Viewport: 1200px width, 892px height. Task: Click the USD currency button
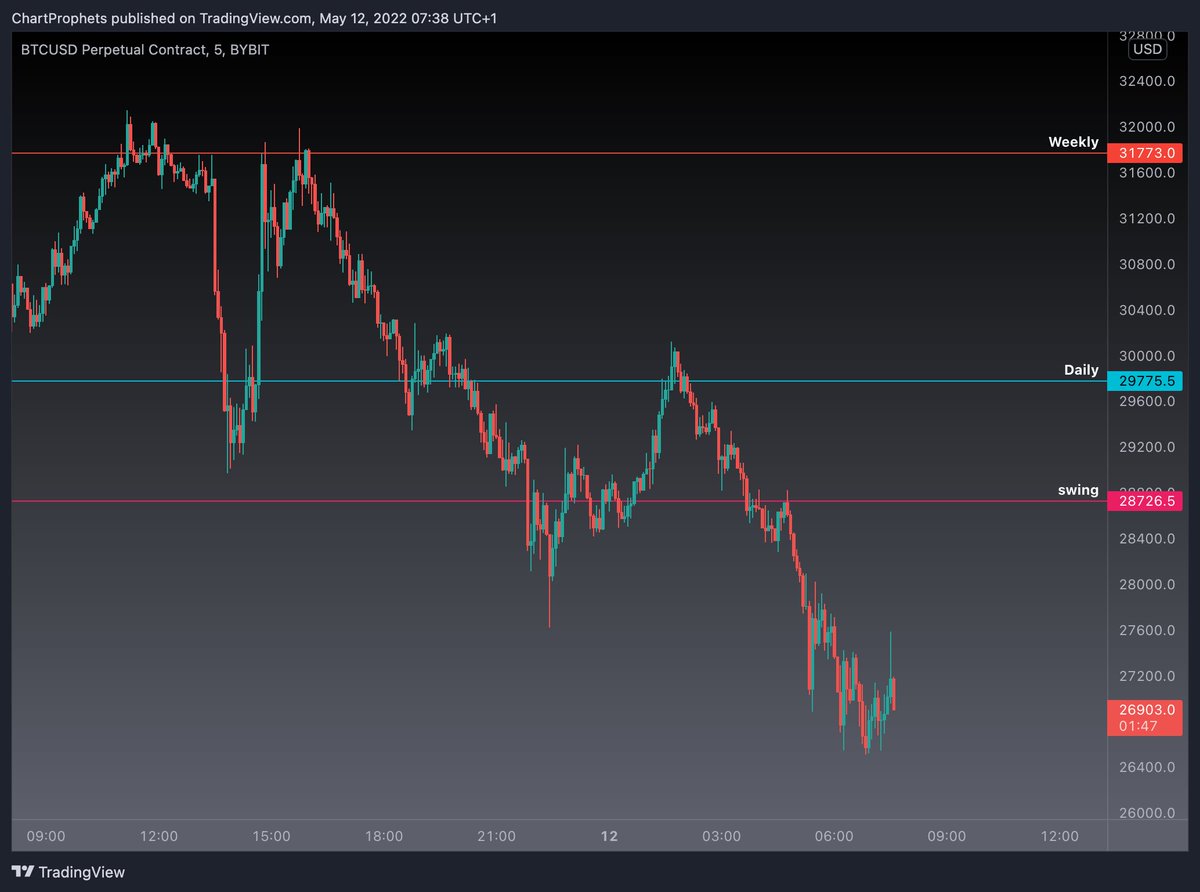[1146, 49]
